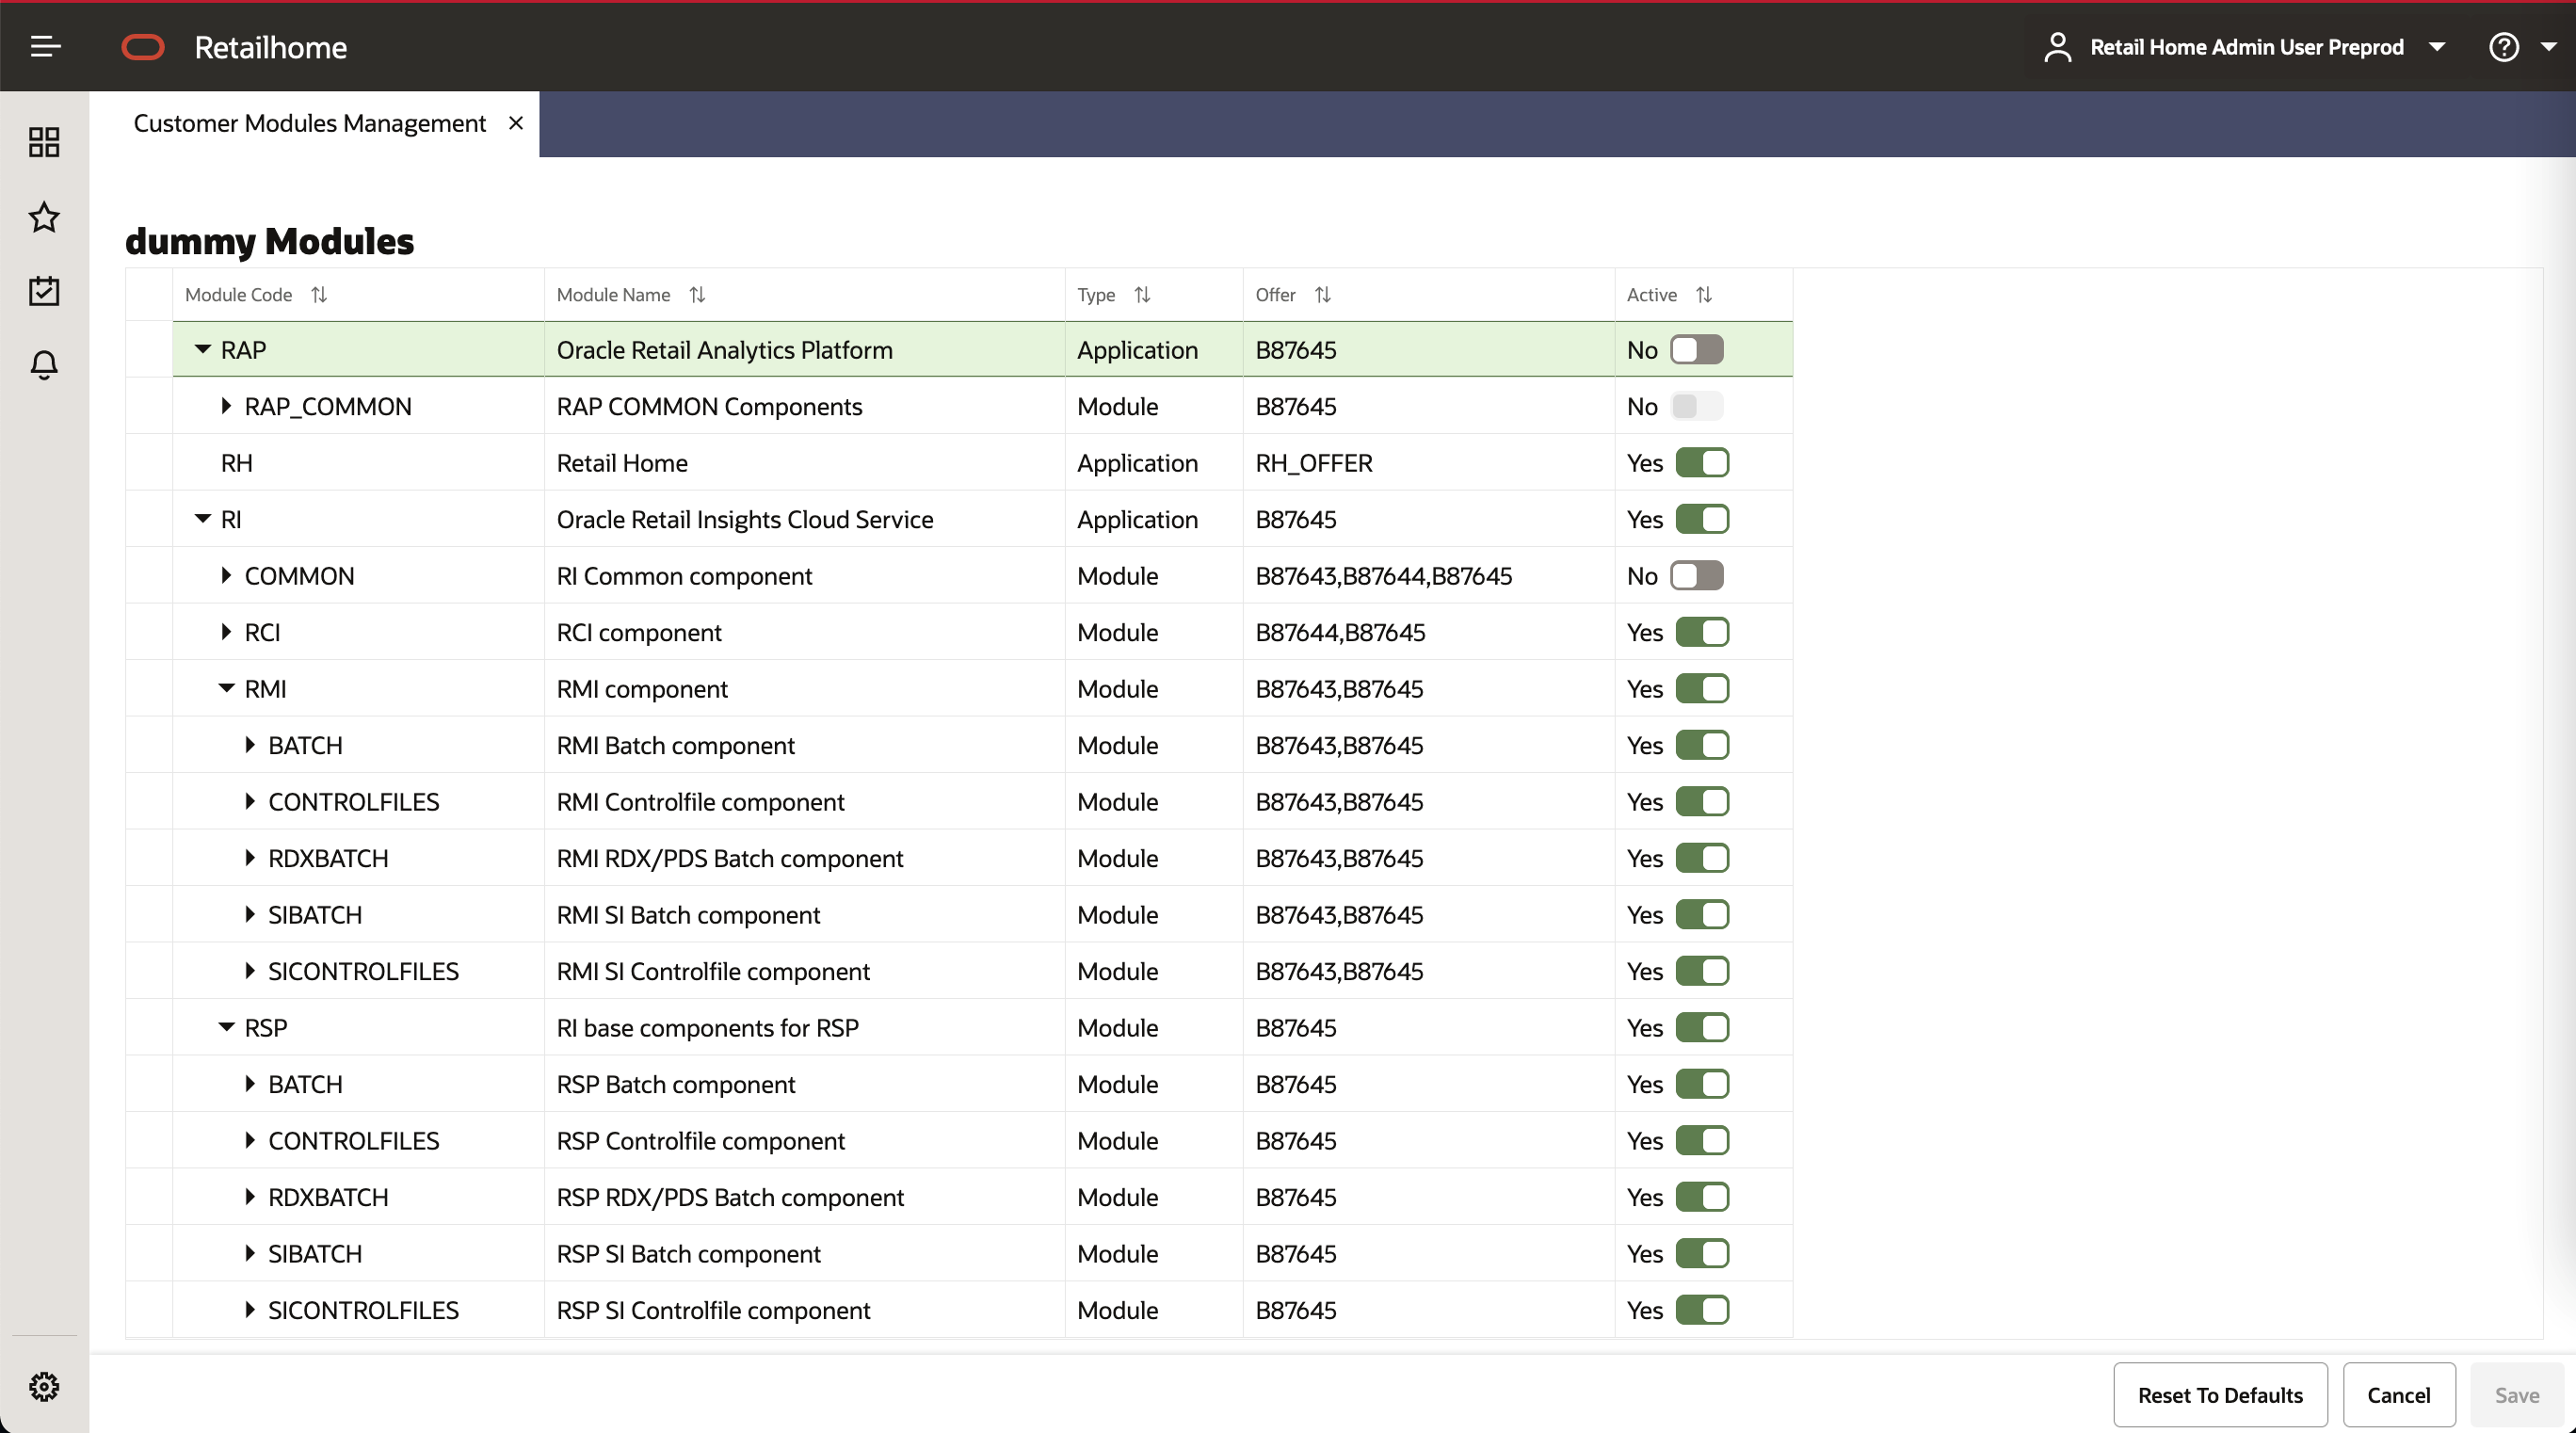Screen dimensions: 2576x1433
Task: Open help menu dropdown arrow
Action: (2549, 47)
